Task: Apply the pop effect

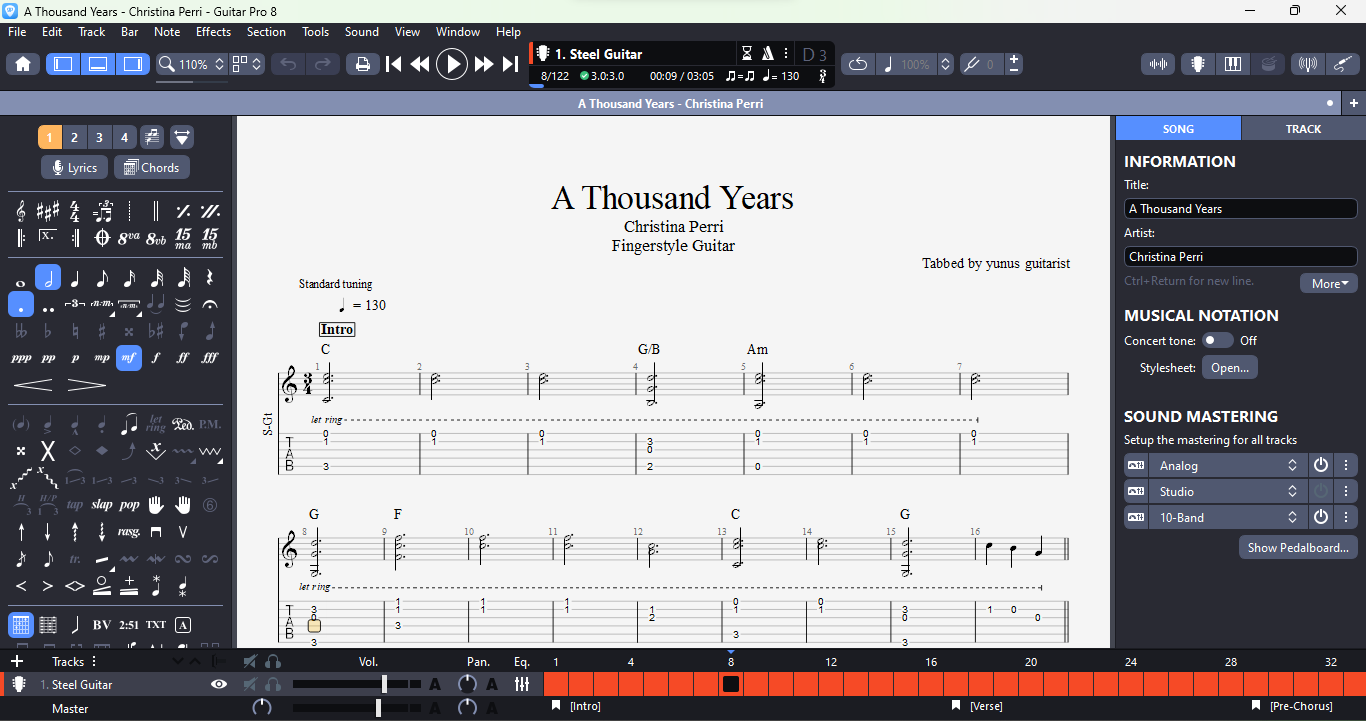Action: click(129, 504)
